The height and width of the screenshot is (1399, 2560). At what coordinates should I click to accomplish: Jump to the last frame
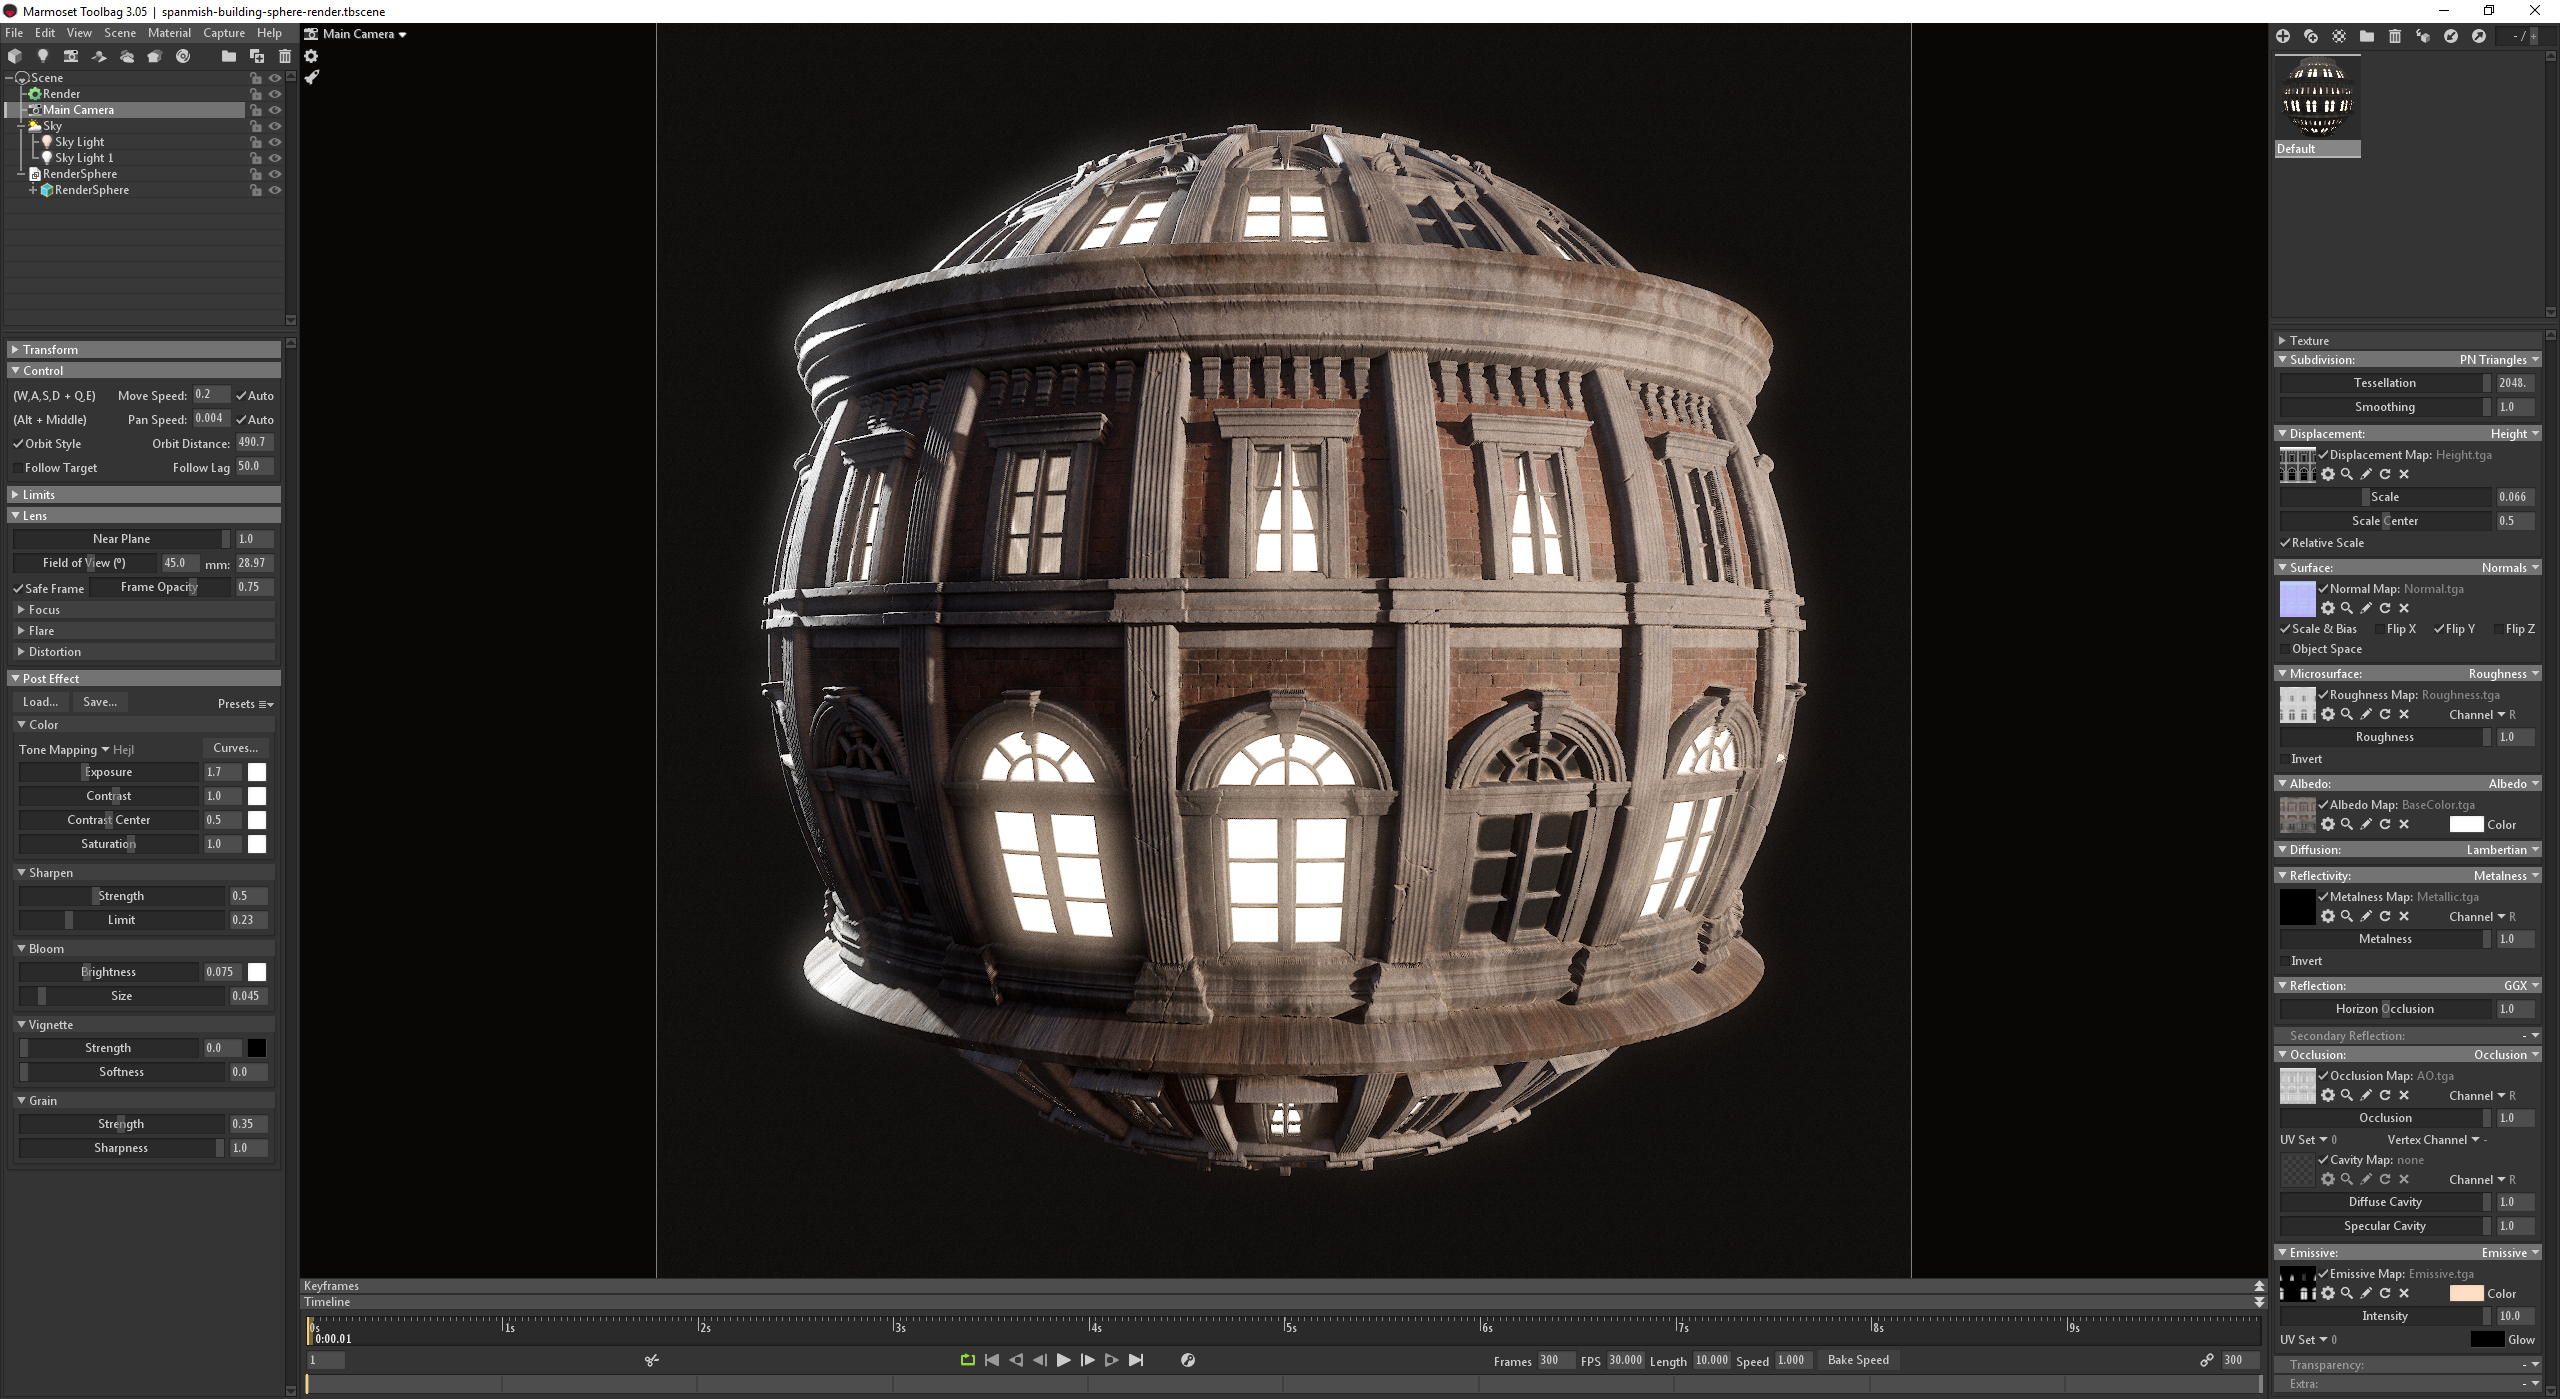tap(1136, 1360)
